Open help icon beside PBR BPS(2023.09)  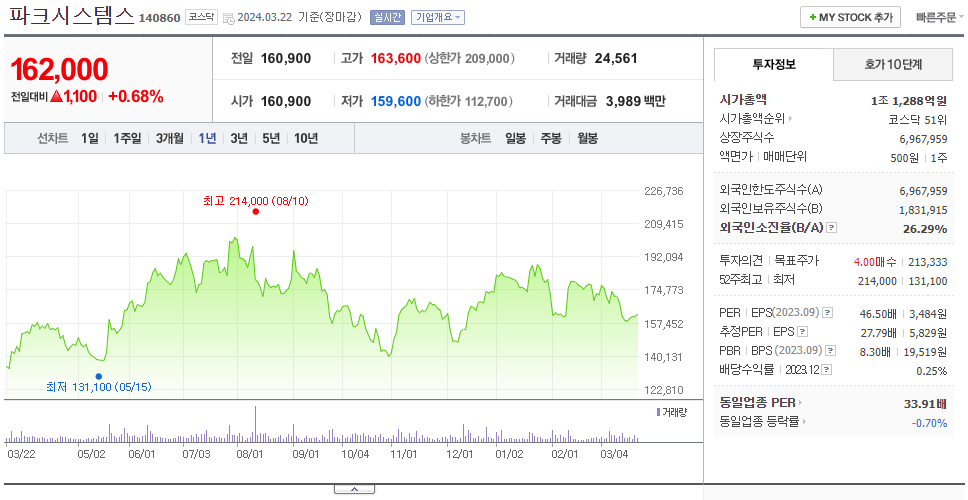tap(830, 351)
